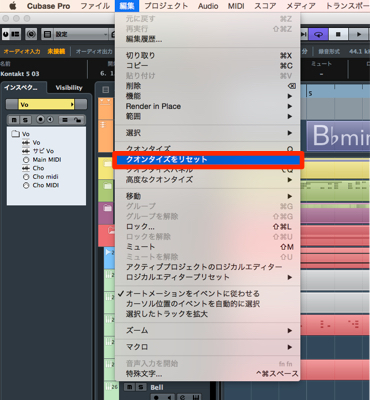This screenshot has width=370, height=400.
Task: Click waveform icon beside Cho
Action: (26, 168)
